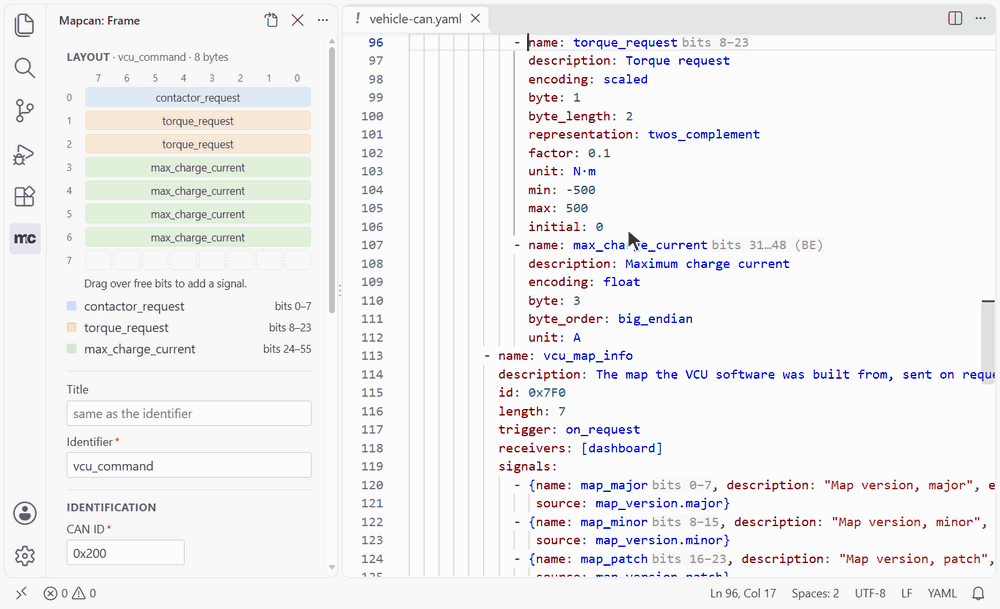1000x609 pixels.
Task: Open the Manage settings gear
Action: coord(25,555)
